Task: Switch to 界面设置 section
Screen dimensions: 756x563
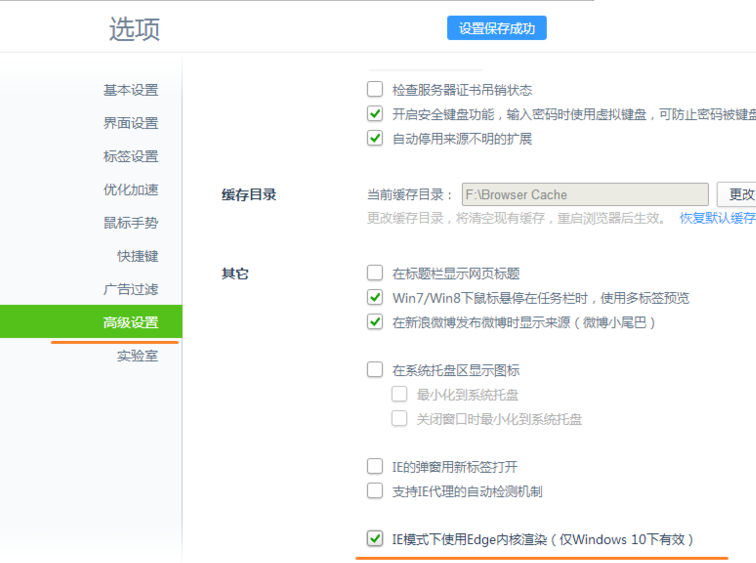Action: coord(130,123)
